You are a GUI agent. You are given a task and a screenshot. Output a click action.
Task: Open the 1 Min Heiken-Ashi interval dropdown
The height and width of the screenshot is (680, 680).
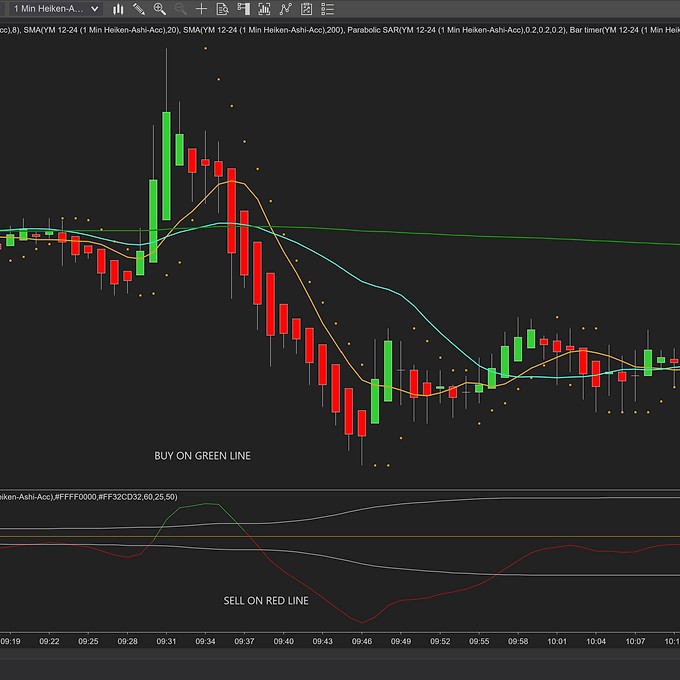[x=56, y=9]
